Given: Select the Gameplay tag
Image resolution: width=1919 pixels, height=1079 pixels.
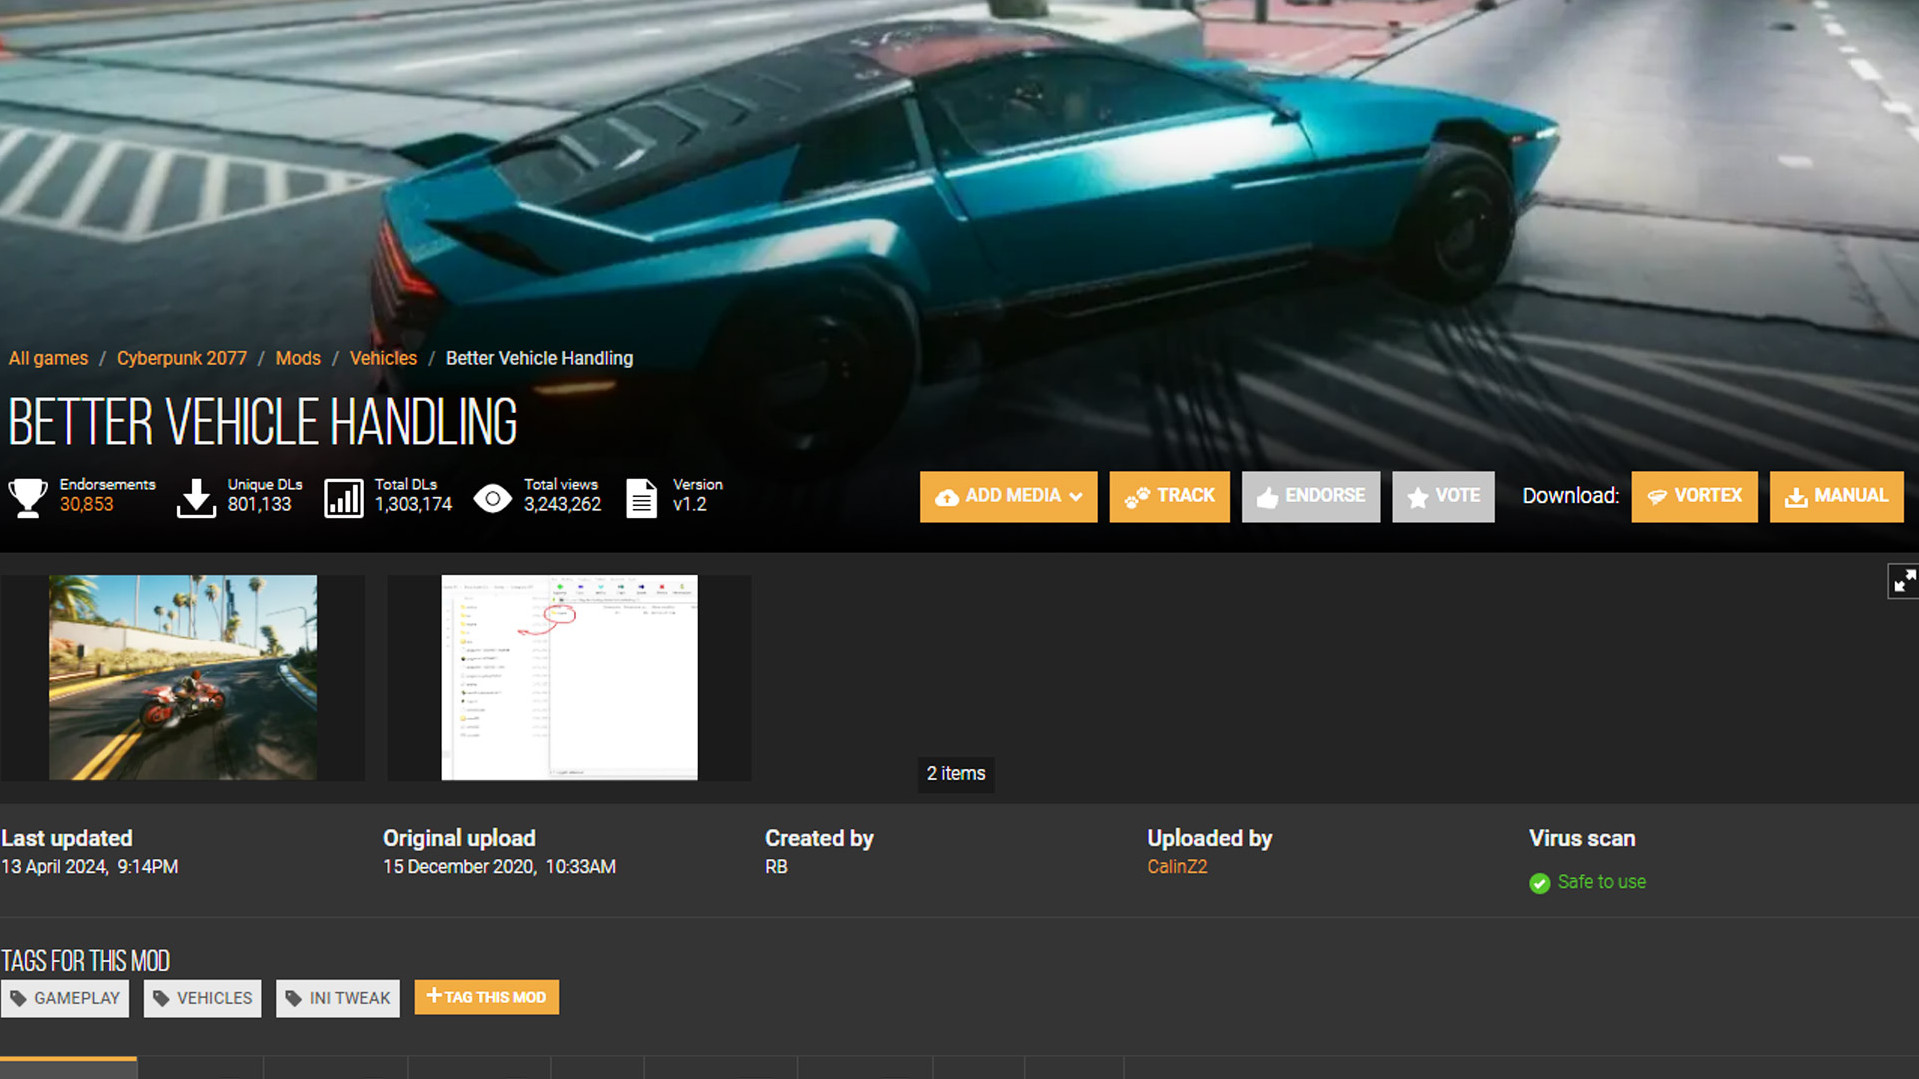Looking at the screenshot, I should click(65, 998).
